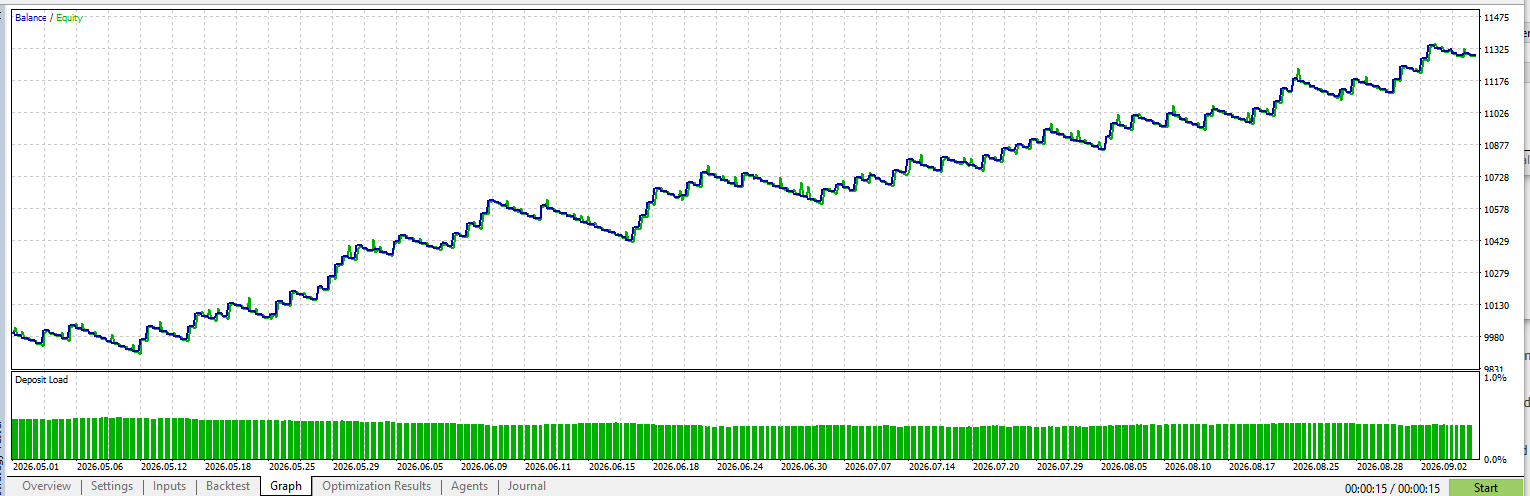Click the 2026.07.29 date label
The image size is (1530, 496).
point(1061,466)
